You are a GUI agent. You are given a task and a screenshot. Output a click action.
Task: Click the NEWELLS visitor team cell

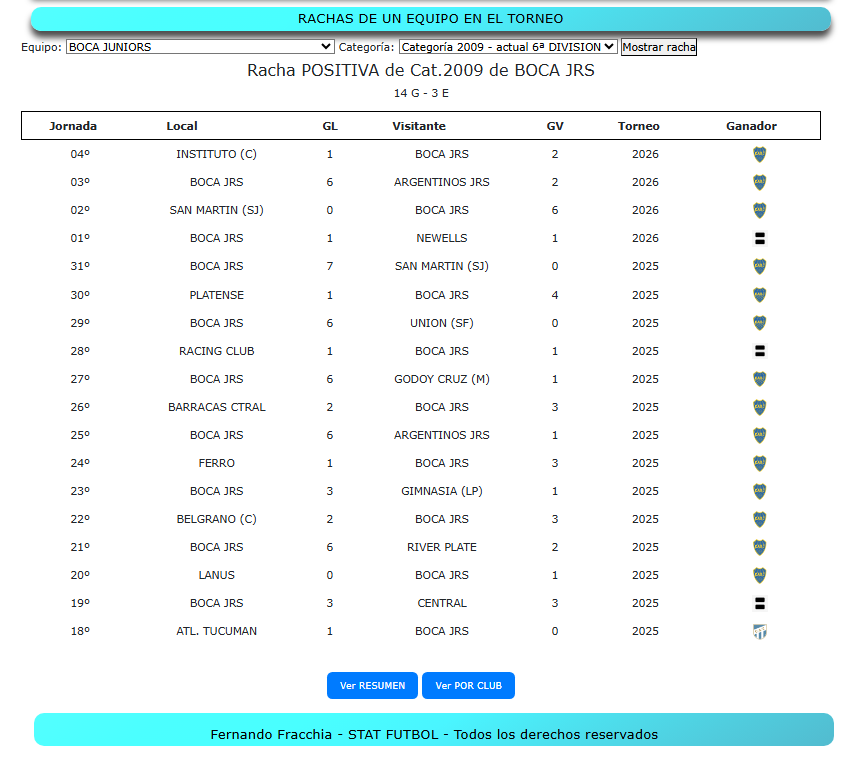click(442, 238)
